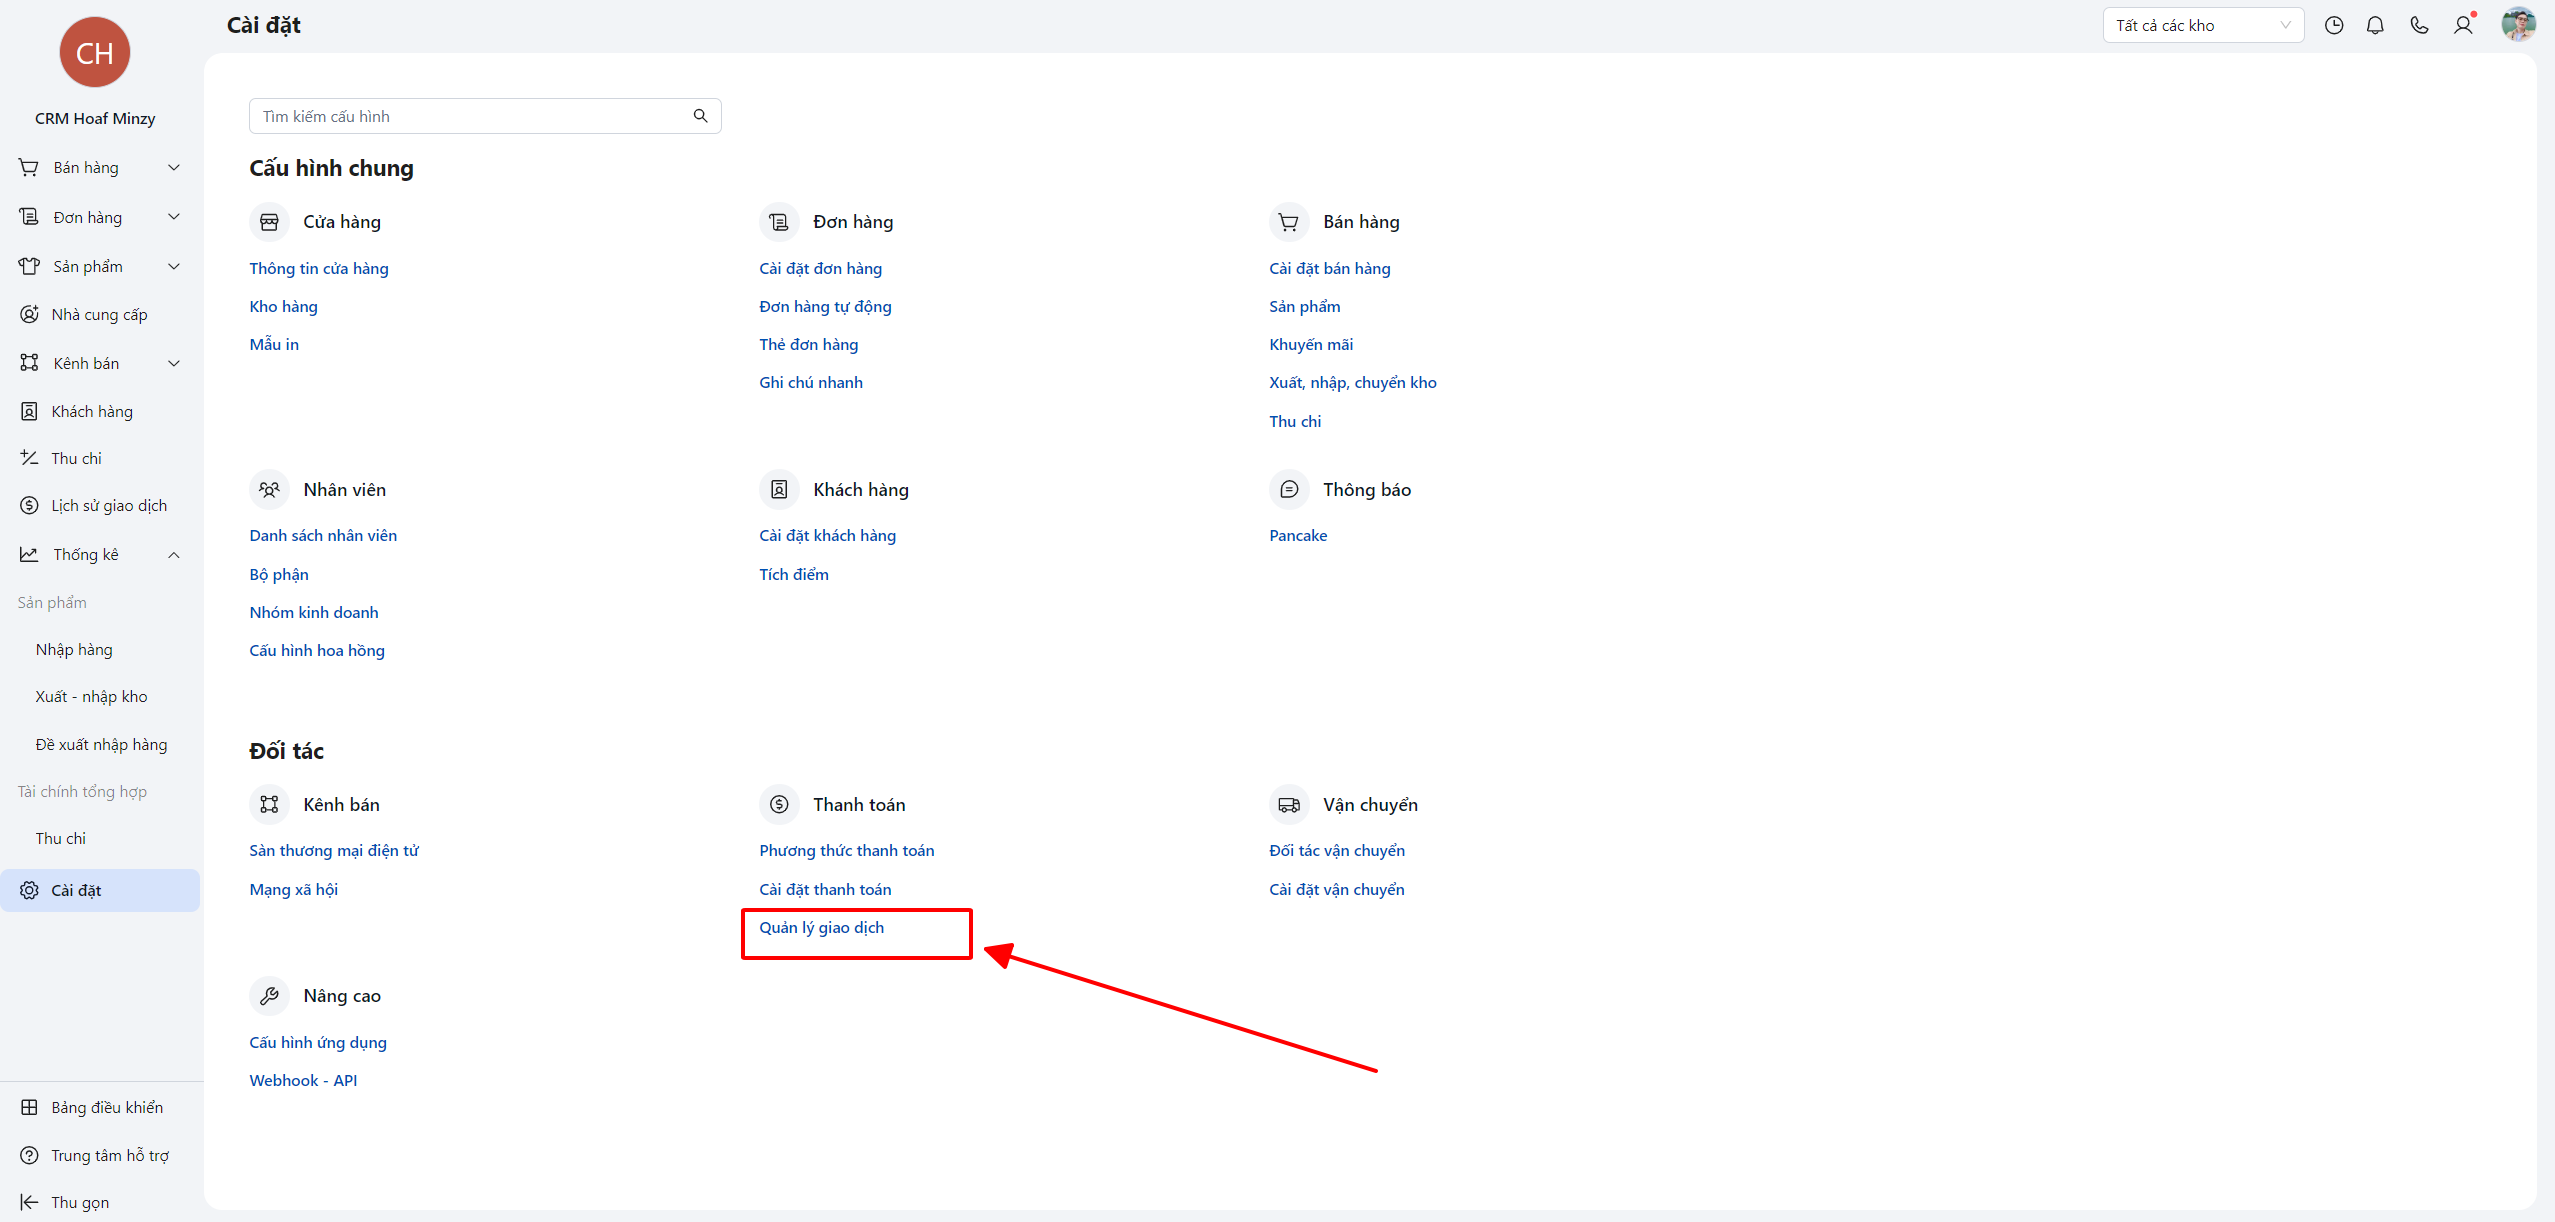Open the profile avatar thumbnail
Image resolution: width=2555 pixels, height=1222 pixels.
2518,25
